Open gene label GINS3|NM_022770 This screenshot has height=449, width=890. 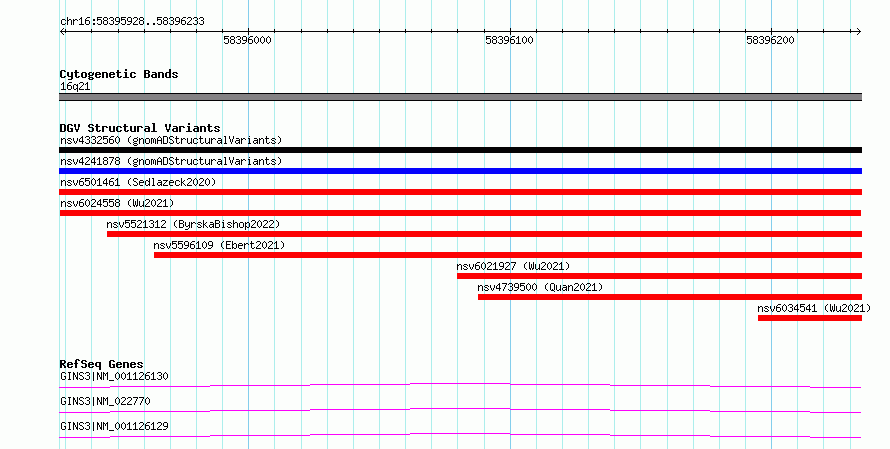105,401
